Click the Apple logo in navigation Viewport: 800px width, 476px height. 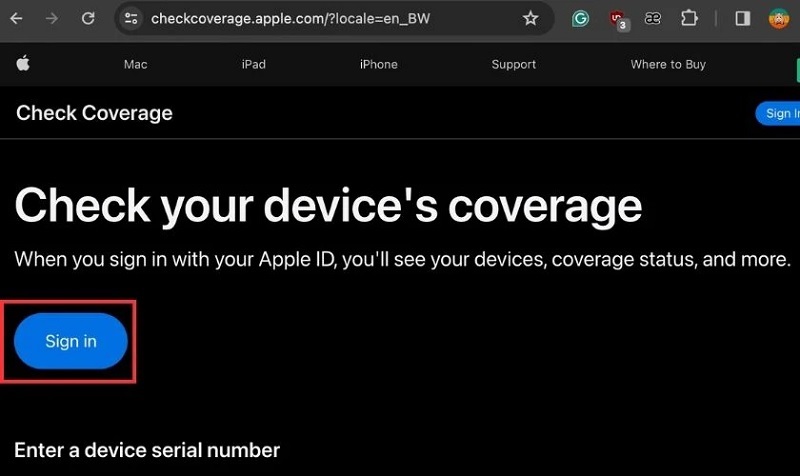click(23, 64)
